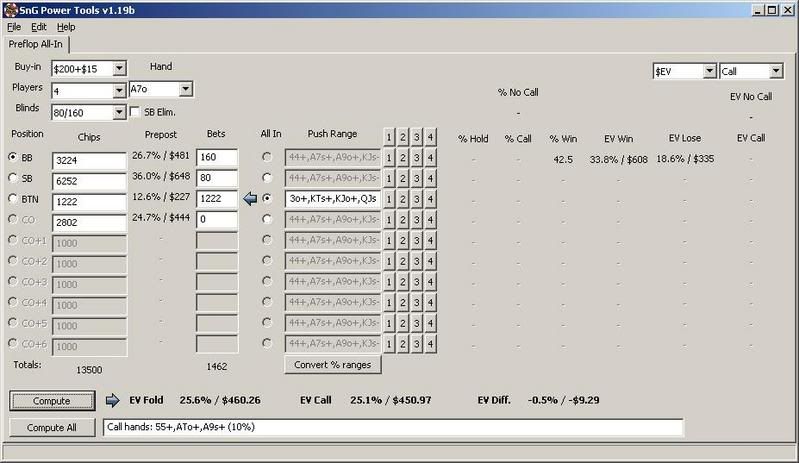Select the CO position radio button
799x463 pixels.
point(13,219)
